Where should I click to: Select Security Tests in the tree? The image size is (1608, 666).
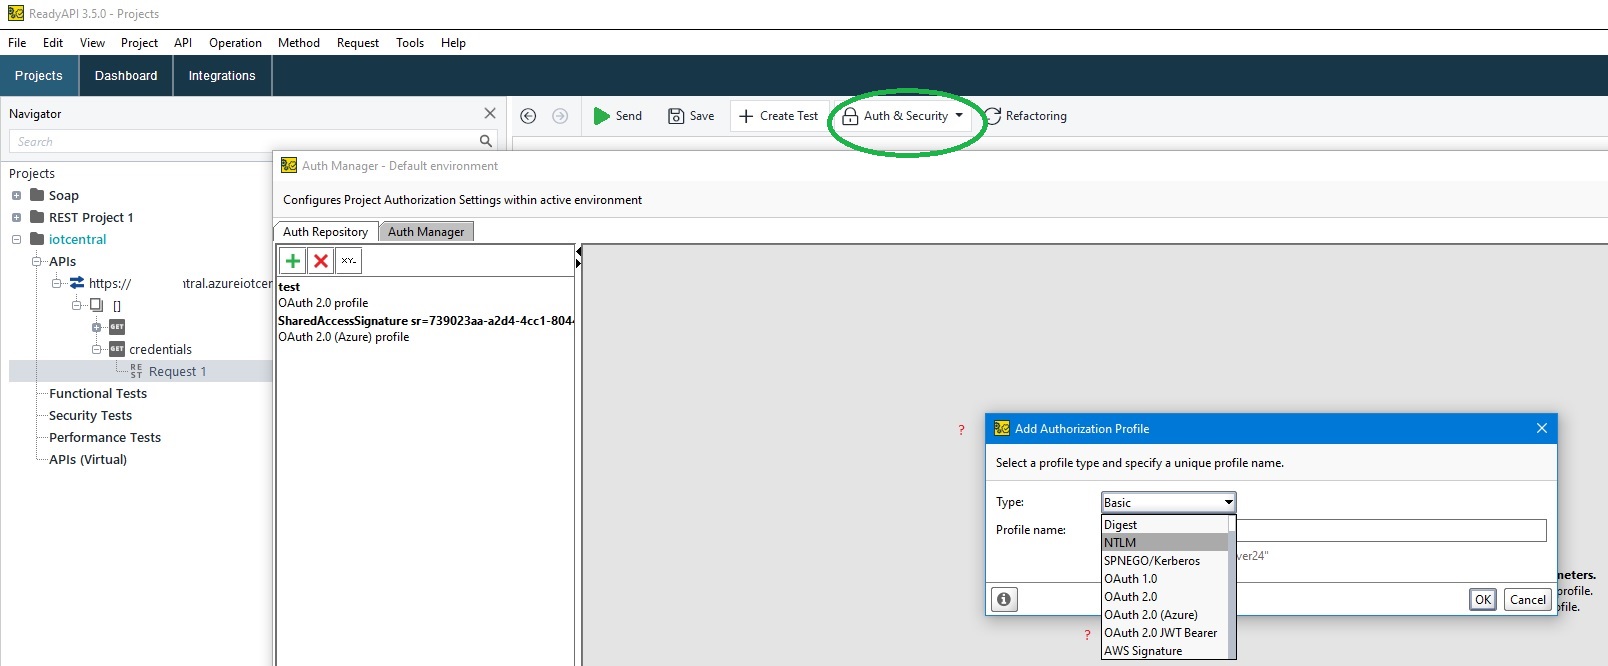[90, 415]
